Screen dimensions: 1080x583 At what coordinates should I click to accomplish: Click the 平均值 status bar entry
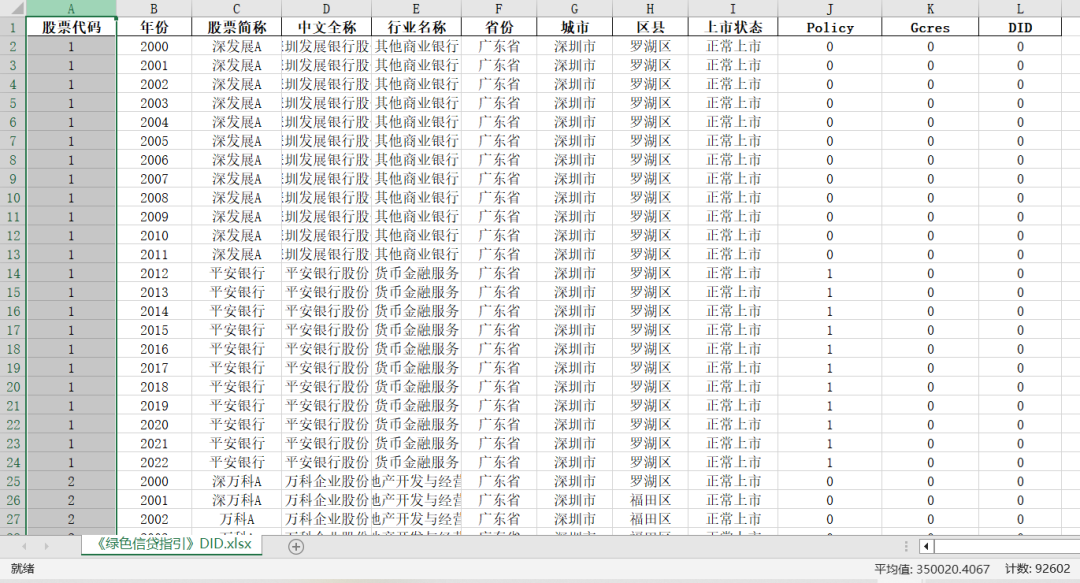coord(932,569)
